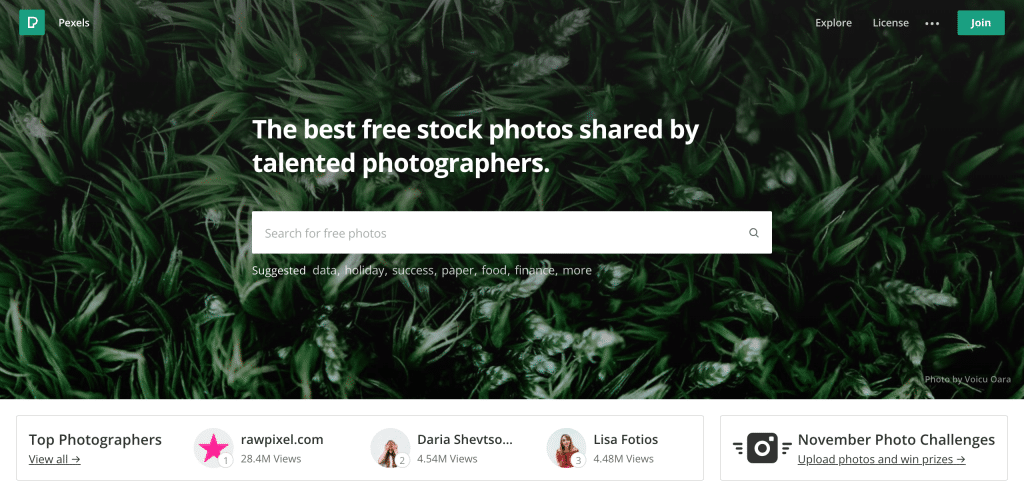Viewport: 1024px width, 496px height.
Task: Click the camera photo challenge icon
Action: point(762,448)
